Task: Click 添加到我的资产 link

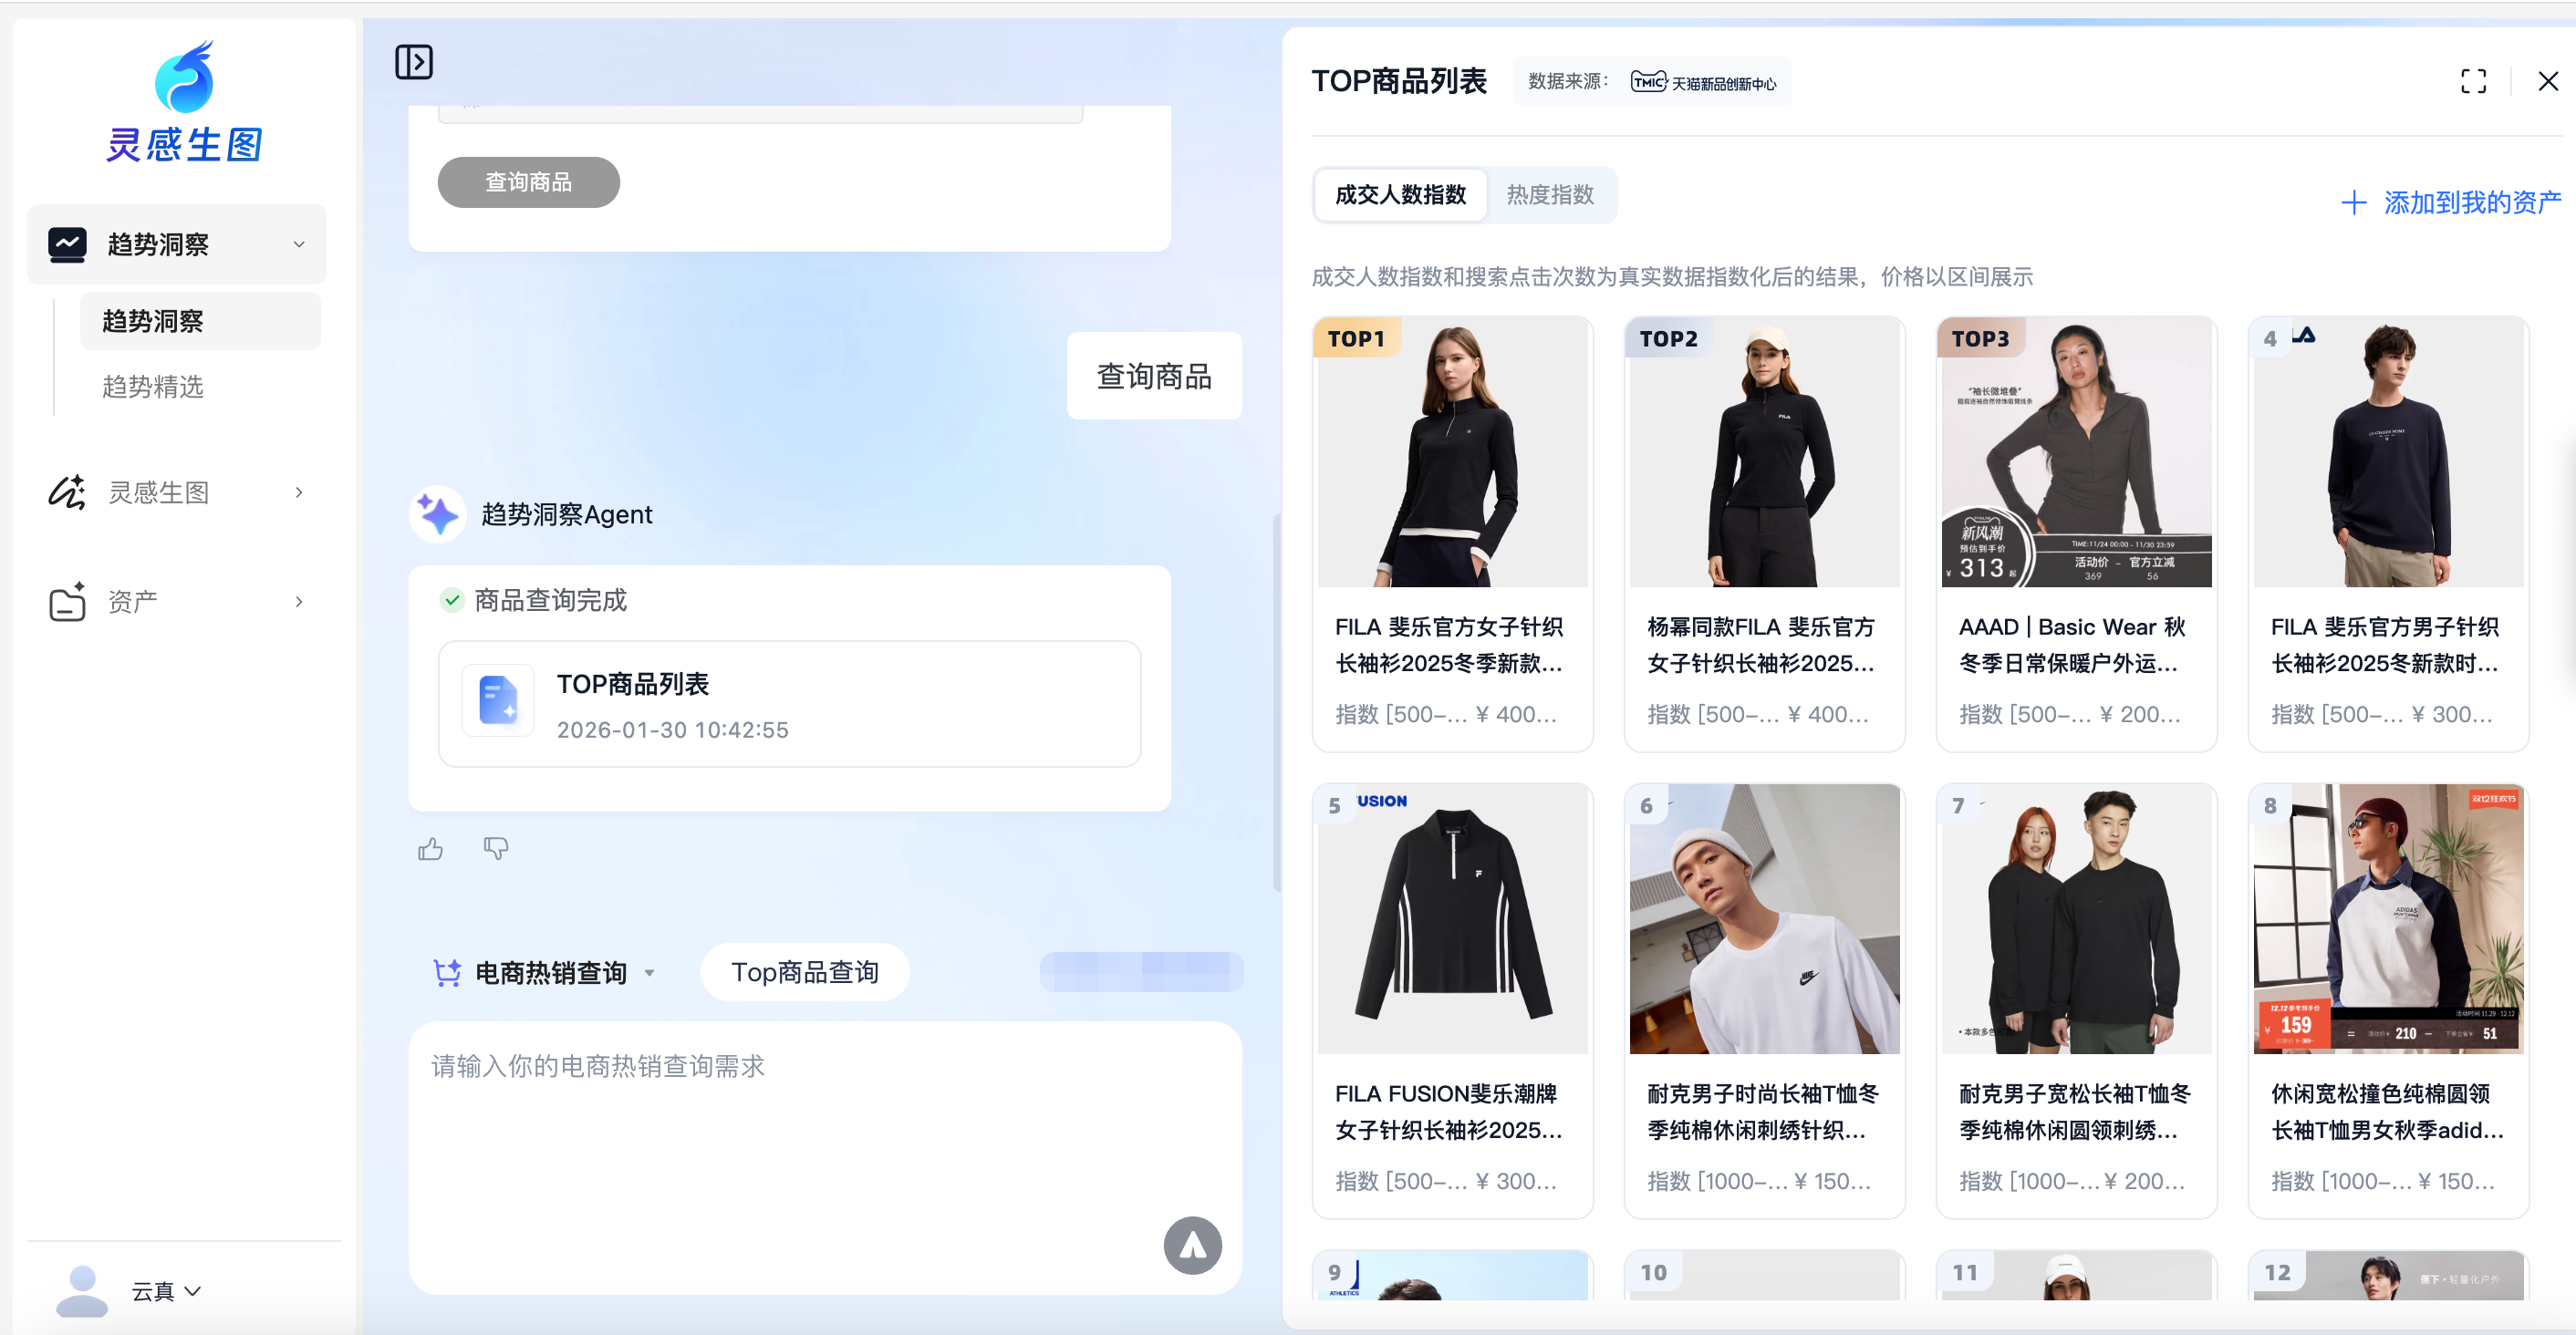Action: tap(2451, 203)
